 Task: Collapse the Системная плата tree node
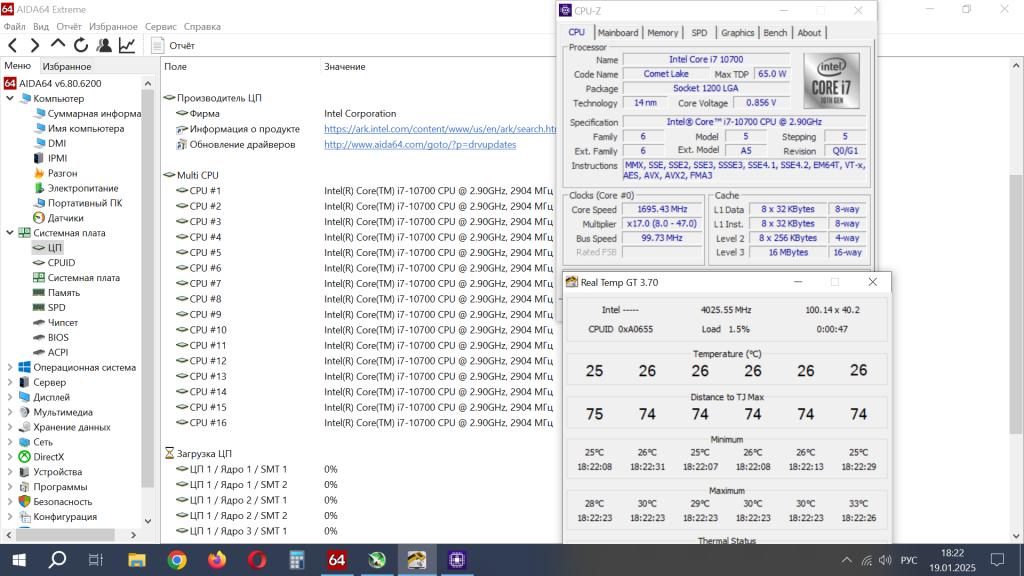pos(10,232)
